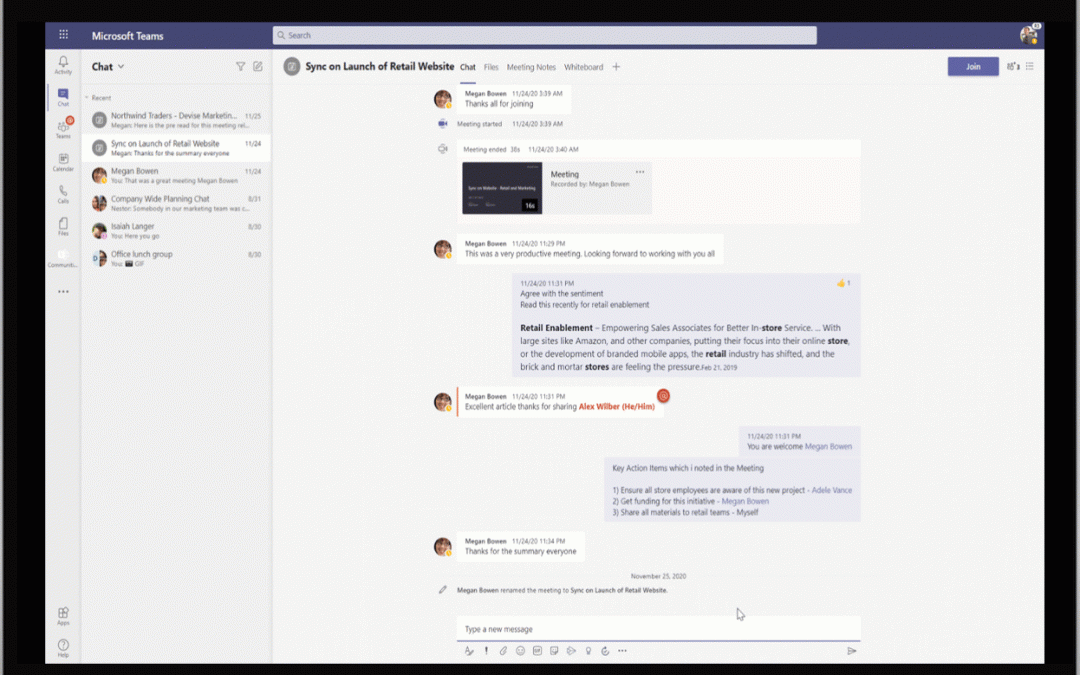The height and width of the screenshot is (675, 1080).
Task: Show more apps ellipsis in left rail
Action: point(63,291)
